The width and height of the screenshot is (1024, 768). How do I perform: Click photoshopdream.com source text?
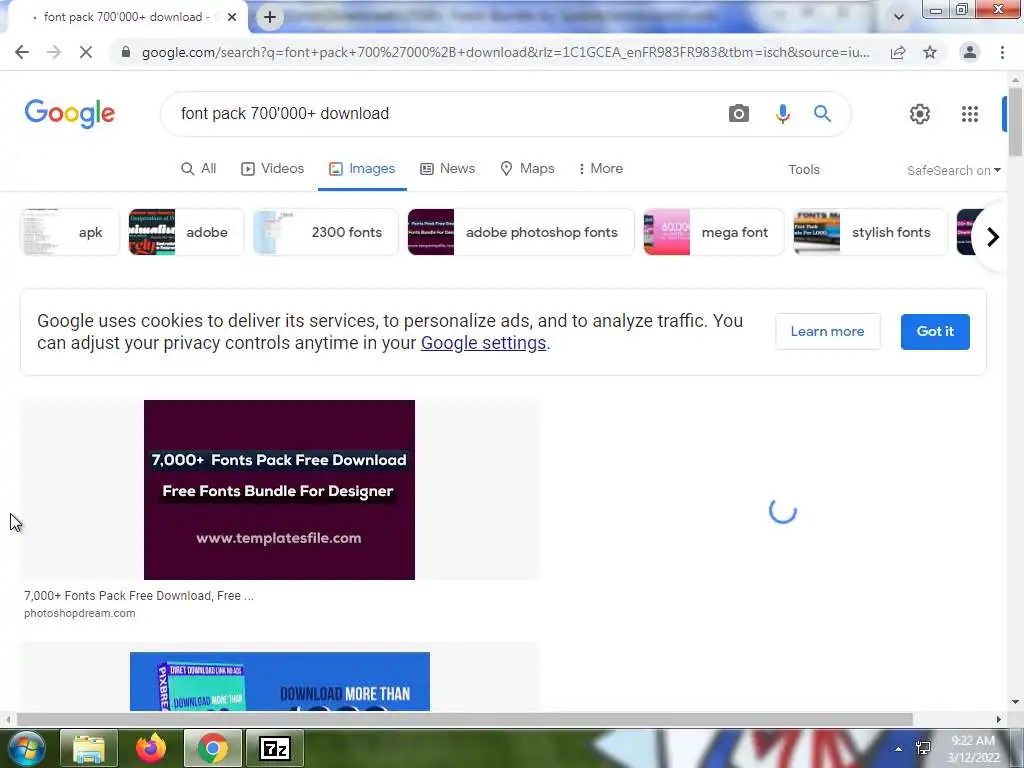[x=80, y=613]
